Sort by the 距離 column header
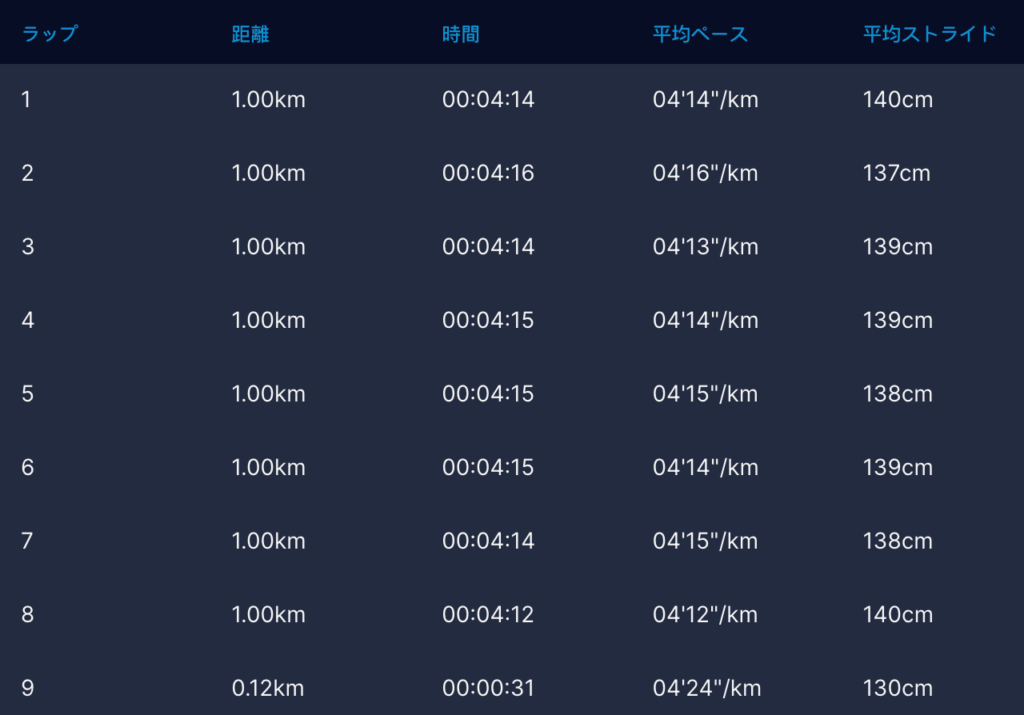The width and height of the screenshot is (1024, 715). tap(250, 34)
